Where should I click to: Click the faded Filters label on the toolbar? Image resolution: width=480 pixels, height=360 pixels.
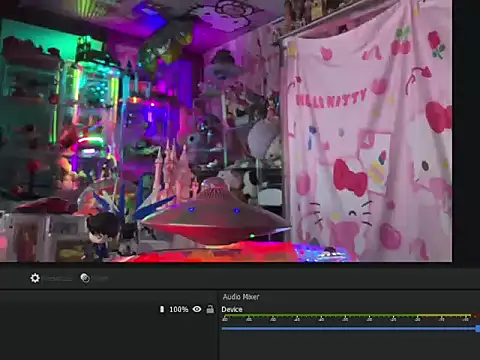(x=100, y=279)
